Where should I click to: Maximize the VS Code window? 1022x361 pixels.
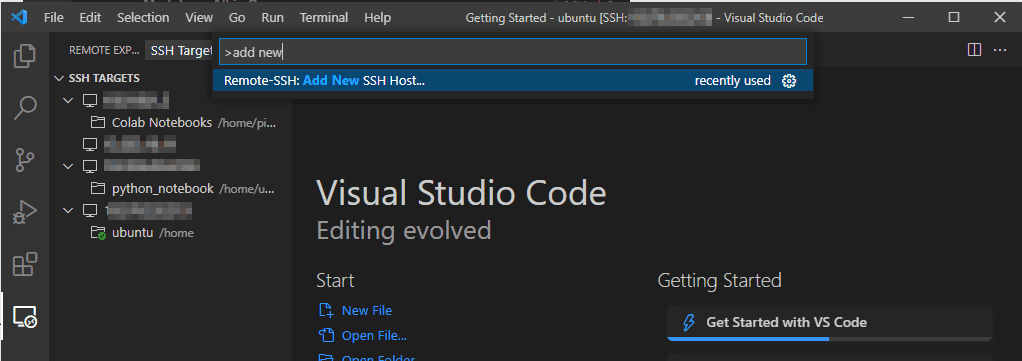(x=954, y=18)
